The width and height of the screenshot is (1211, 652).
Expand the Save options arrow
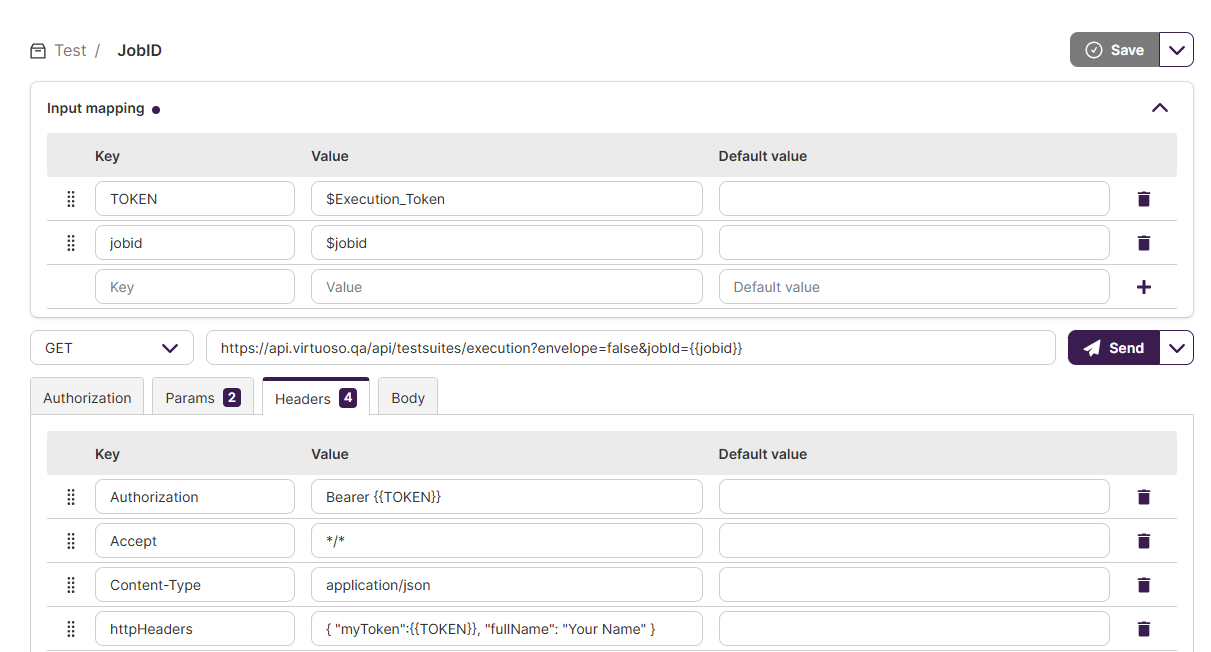click(x=1176, y=50)
